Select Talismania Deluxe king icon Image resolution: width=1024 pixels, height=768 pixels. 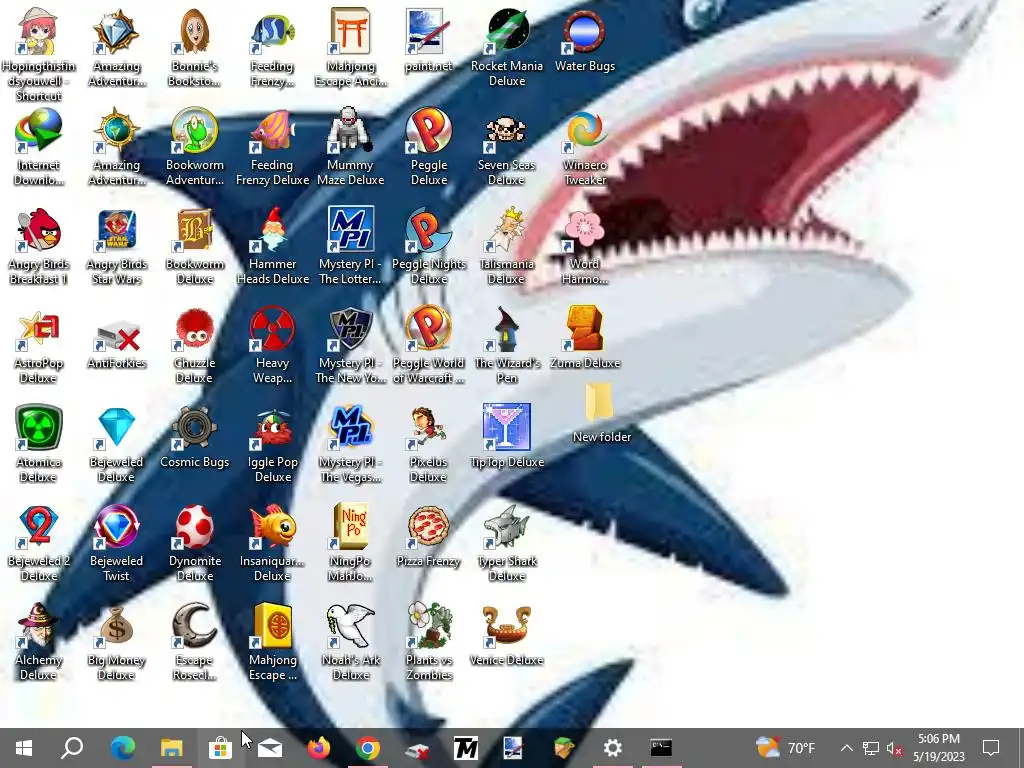507,229
